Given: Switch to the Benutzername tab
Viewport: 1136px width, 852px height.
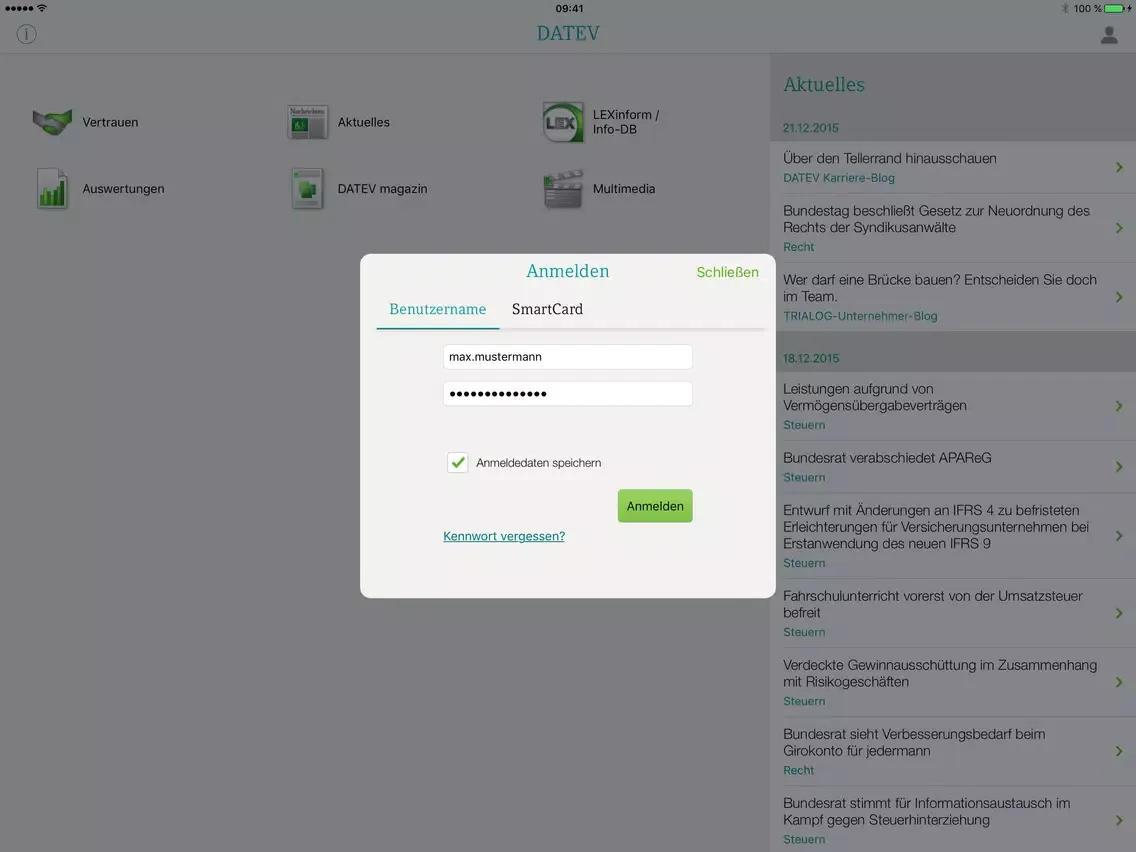Looking at the screenshot, I should click(x=438, y=309).
